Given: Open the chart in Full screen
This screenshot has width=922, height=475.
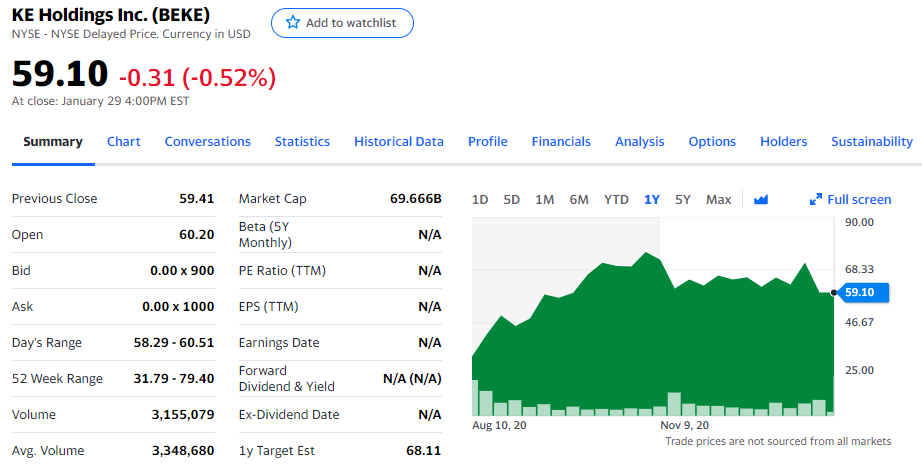Looking at the screenshot, I should pos(850,200).
